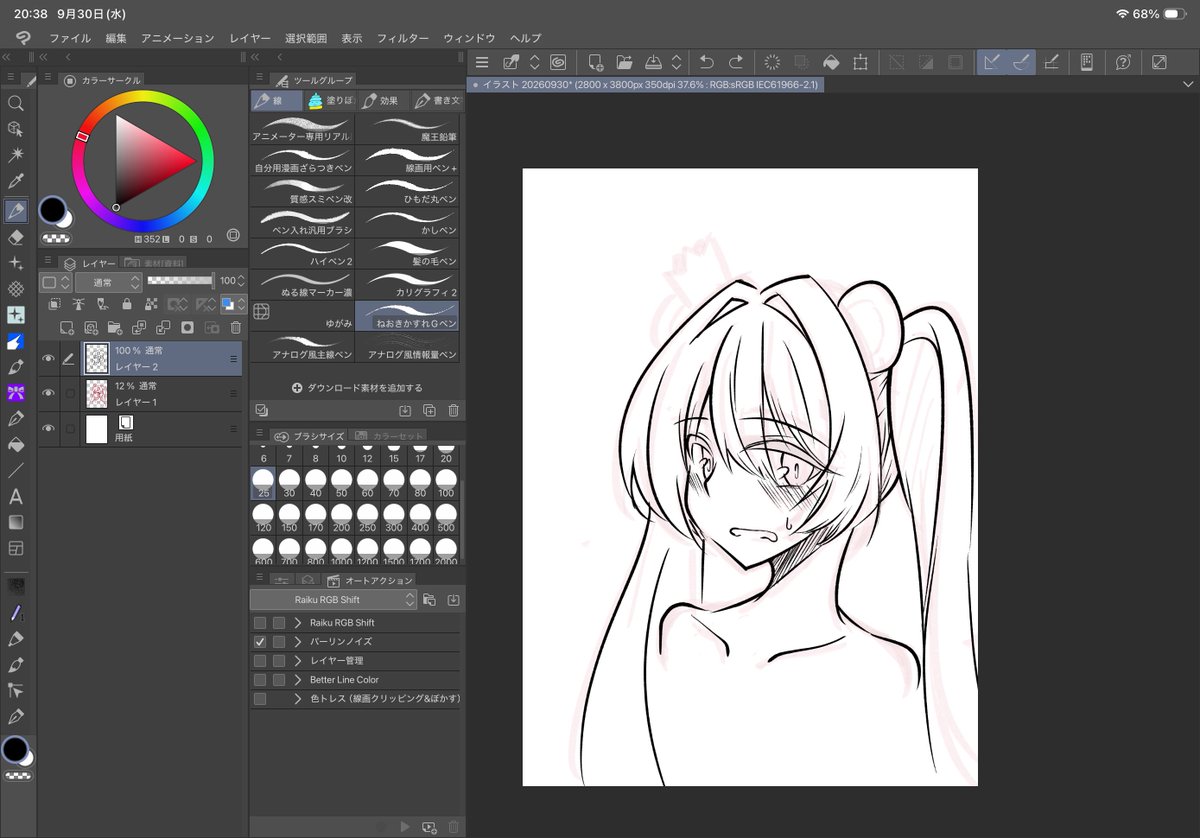Screen dimensions: 1200x838
Task: Hide レイヤー 2 using its eye icon
Action: click(47, 358)
